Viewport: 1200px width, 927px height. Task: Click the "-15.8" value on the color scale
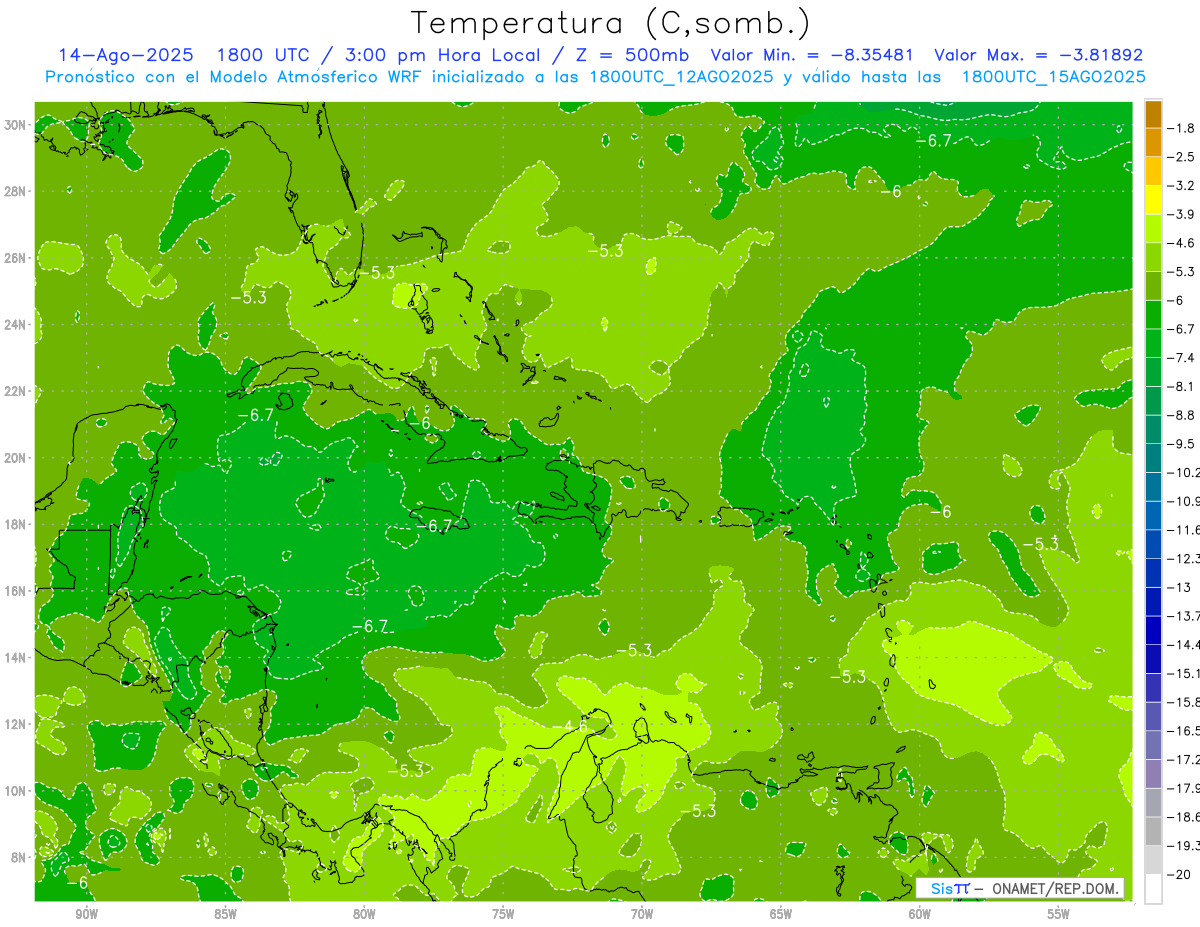(1183, 701)
